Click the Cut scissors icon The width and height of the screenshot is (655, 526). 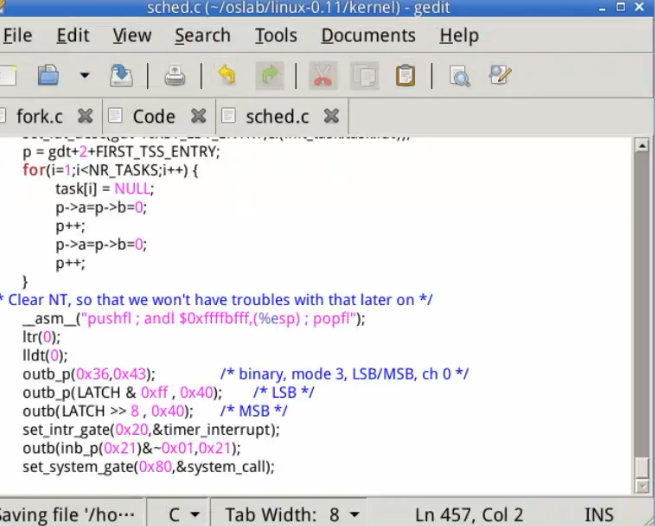click(x=322, y=76)
